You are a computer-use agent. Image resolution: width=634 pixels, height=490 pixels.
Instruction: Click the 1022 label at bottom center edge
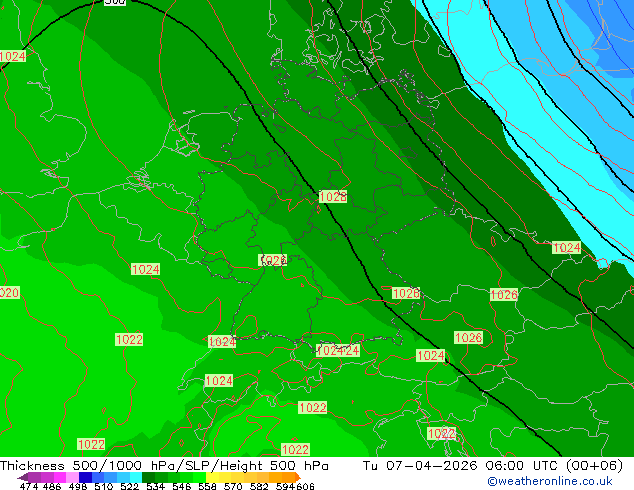point(295,450)
